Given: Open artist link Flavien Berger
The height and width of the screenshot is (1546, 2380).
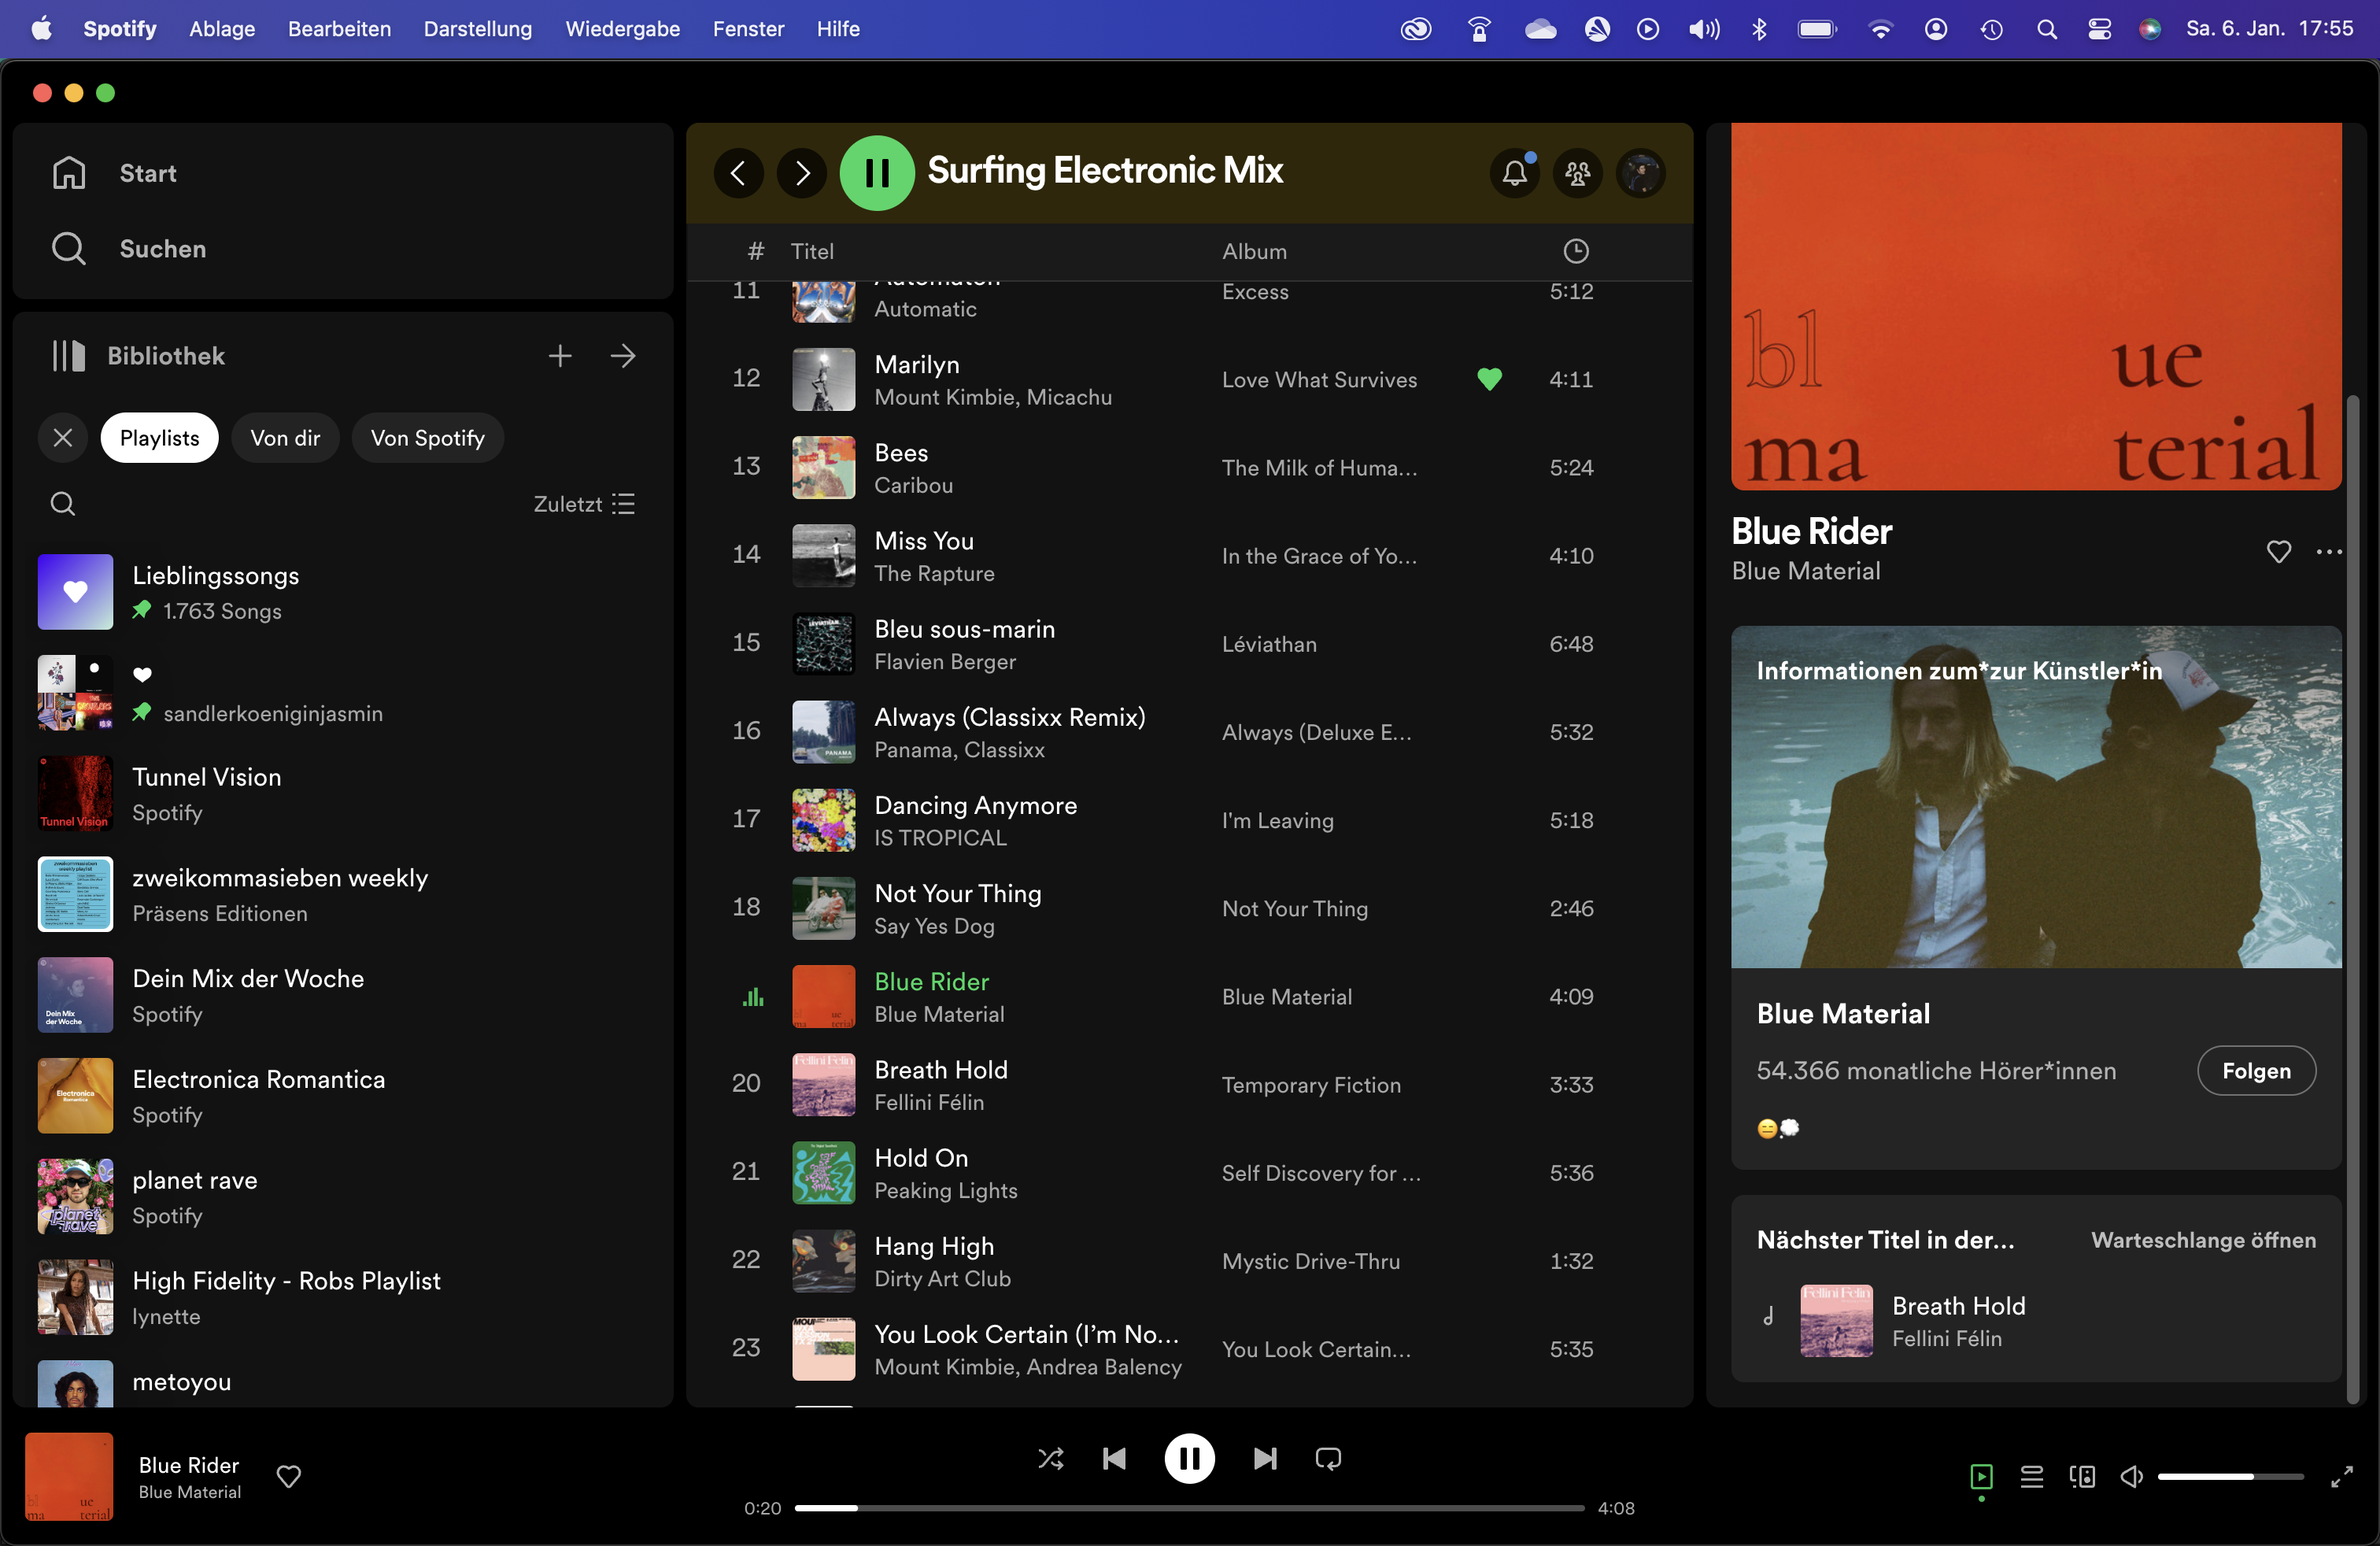Looking at the screenshot, I should 945,662.
